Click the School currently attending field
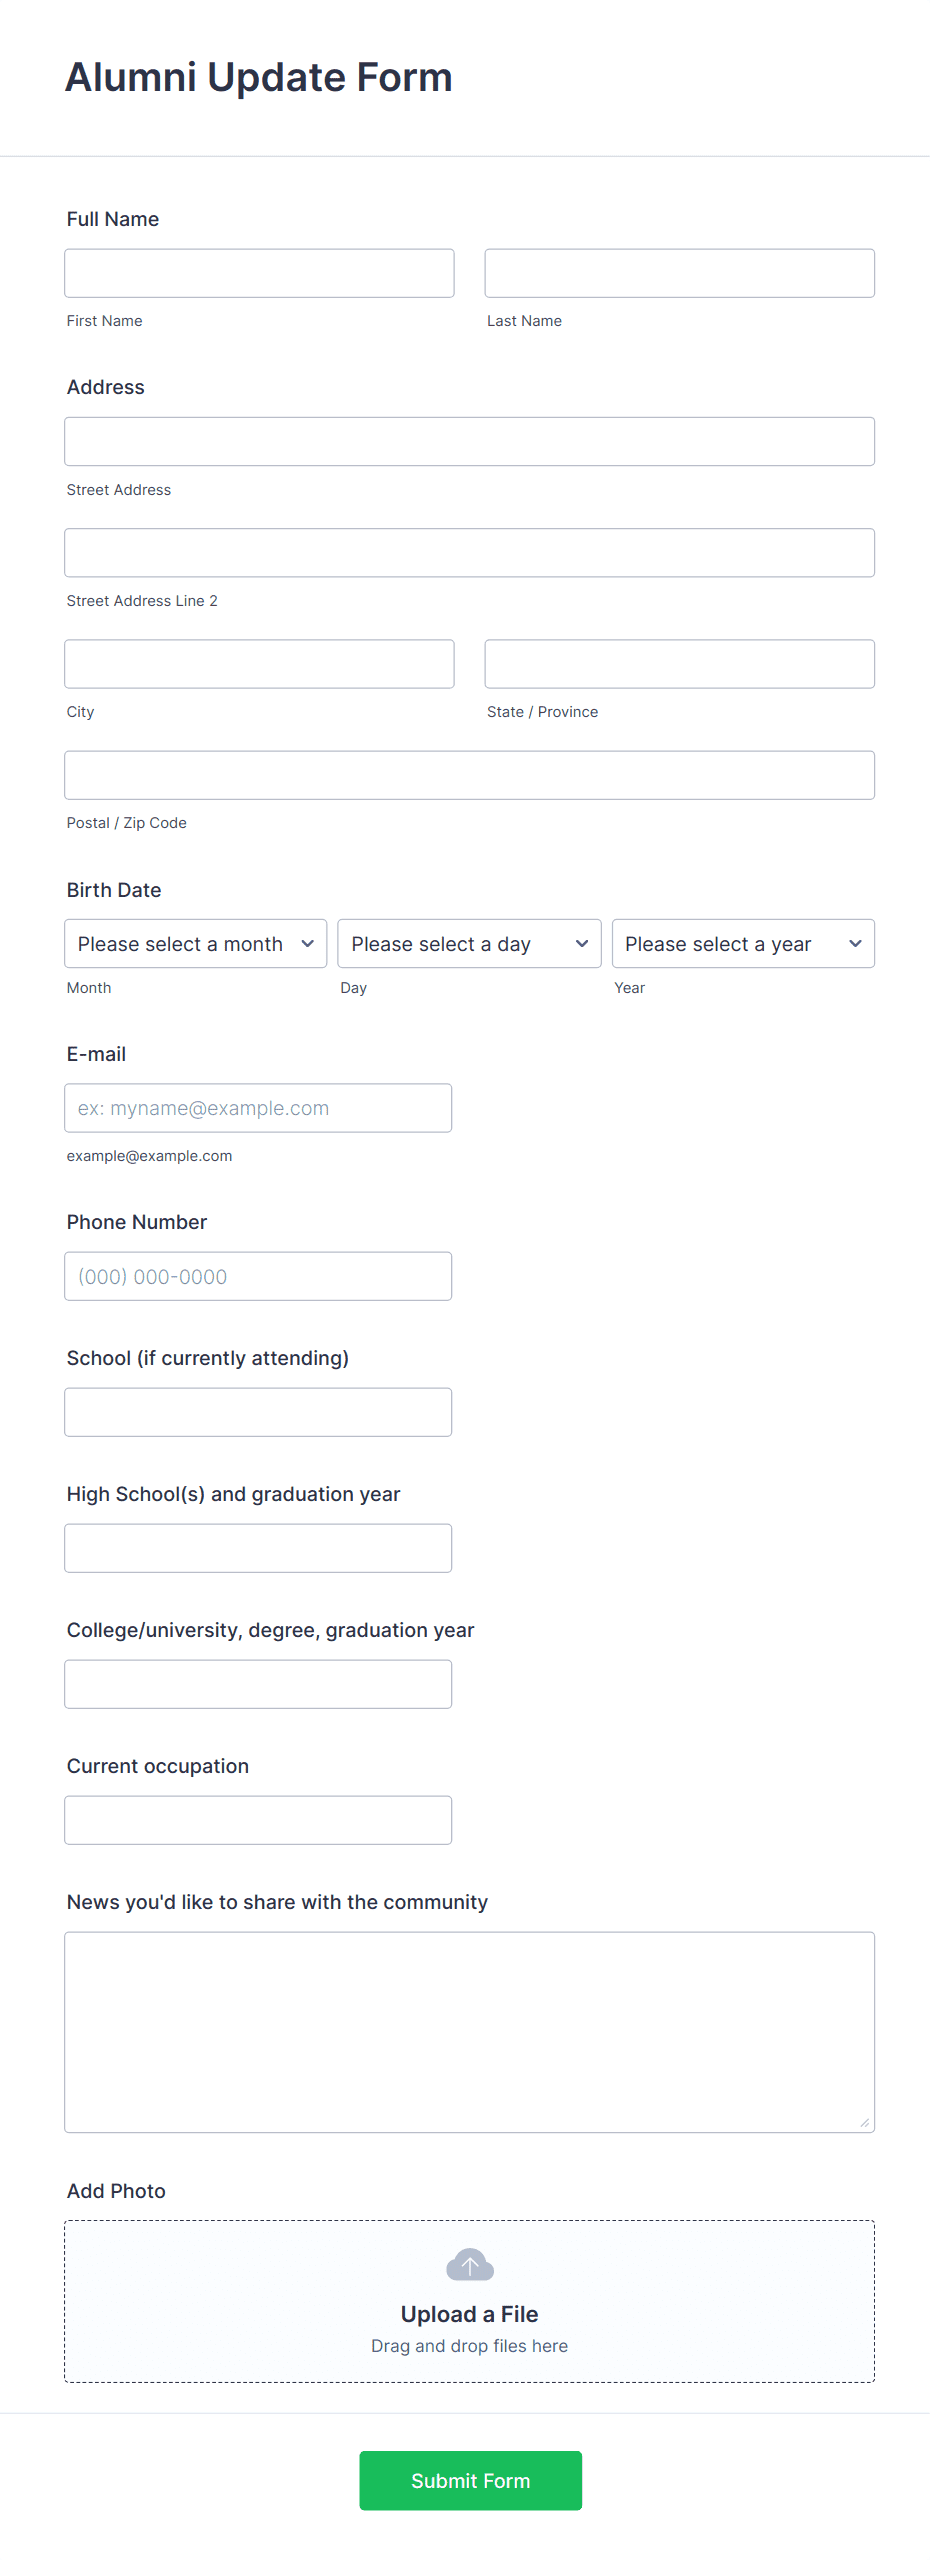This screenshot has width=930, height=2560. click(x=257, y=1411)
